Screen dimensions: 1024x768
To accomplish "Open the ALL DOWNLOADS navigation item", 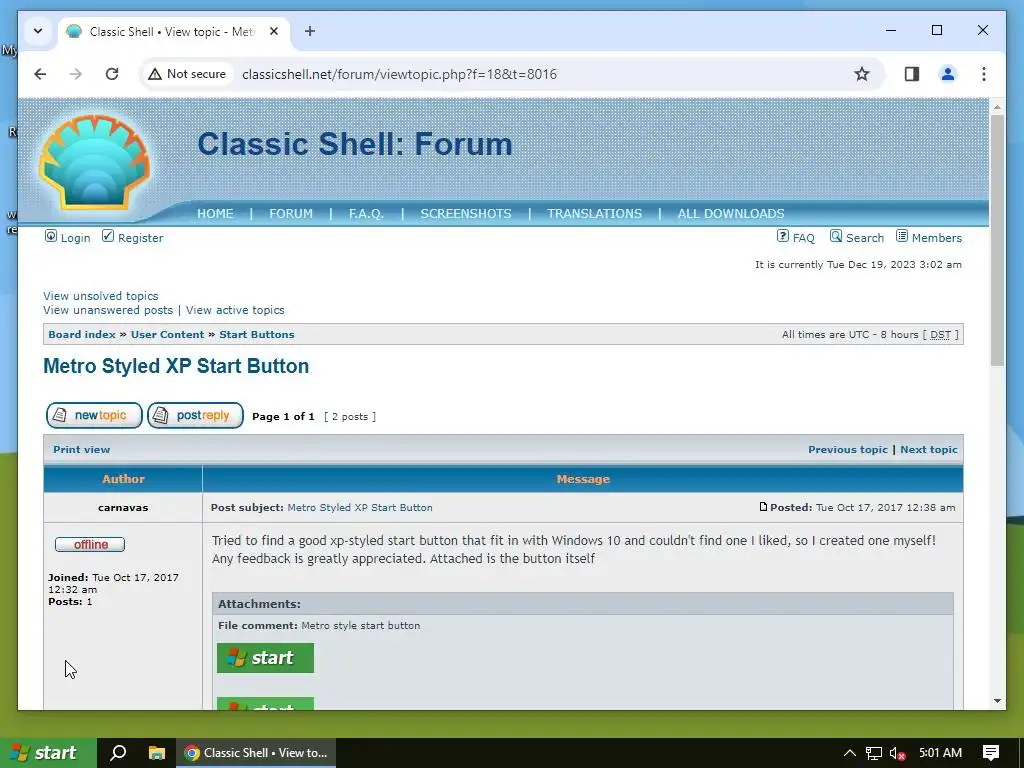I will pyautogui.click(x=731, y=214).
